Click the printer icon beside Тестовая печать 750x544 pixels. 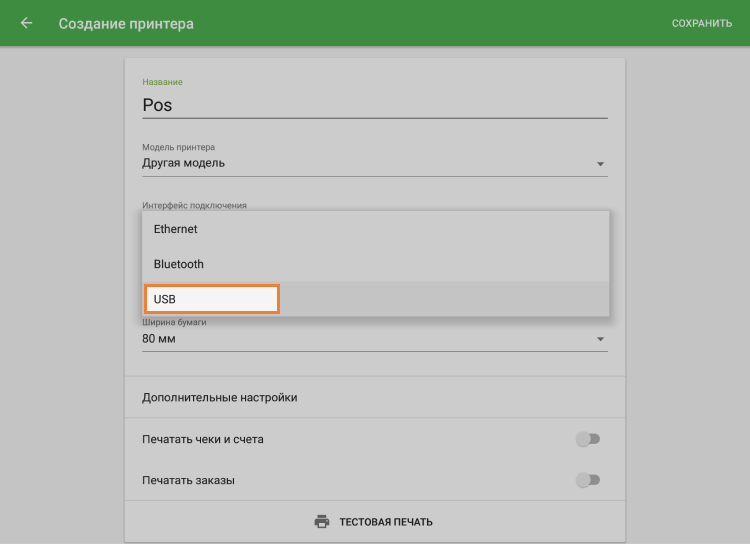[322, 522]
